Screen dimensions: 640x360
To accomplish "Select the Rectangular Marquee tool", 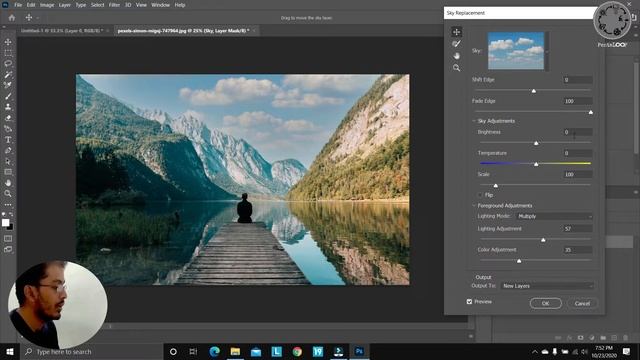I will [8, 53].
